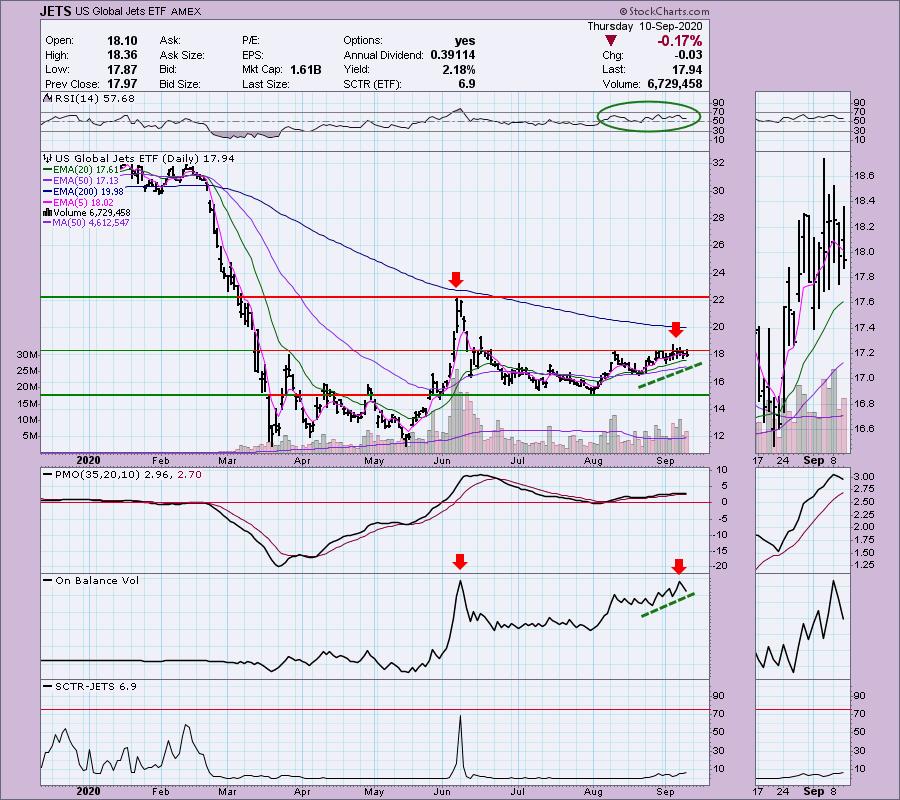The width and height of the screenshot is (900, 800).
Task: Click the 3.00 PMO label in zoom panel
Action: (x=864, y=477)
